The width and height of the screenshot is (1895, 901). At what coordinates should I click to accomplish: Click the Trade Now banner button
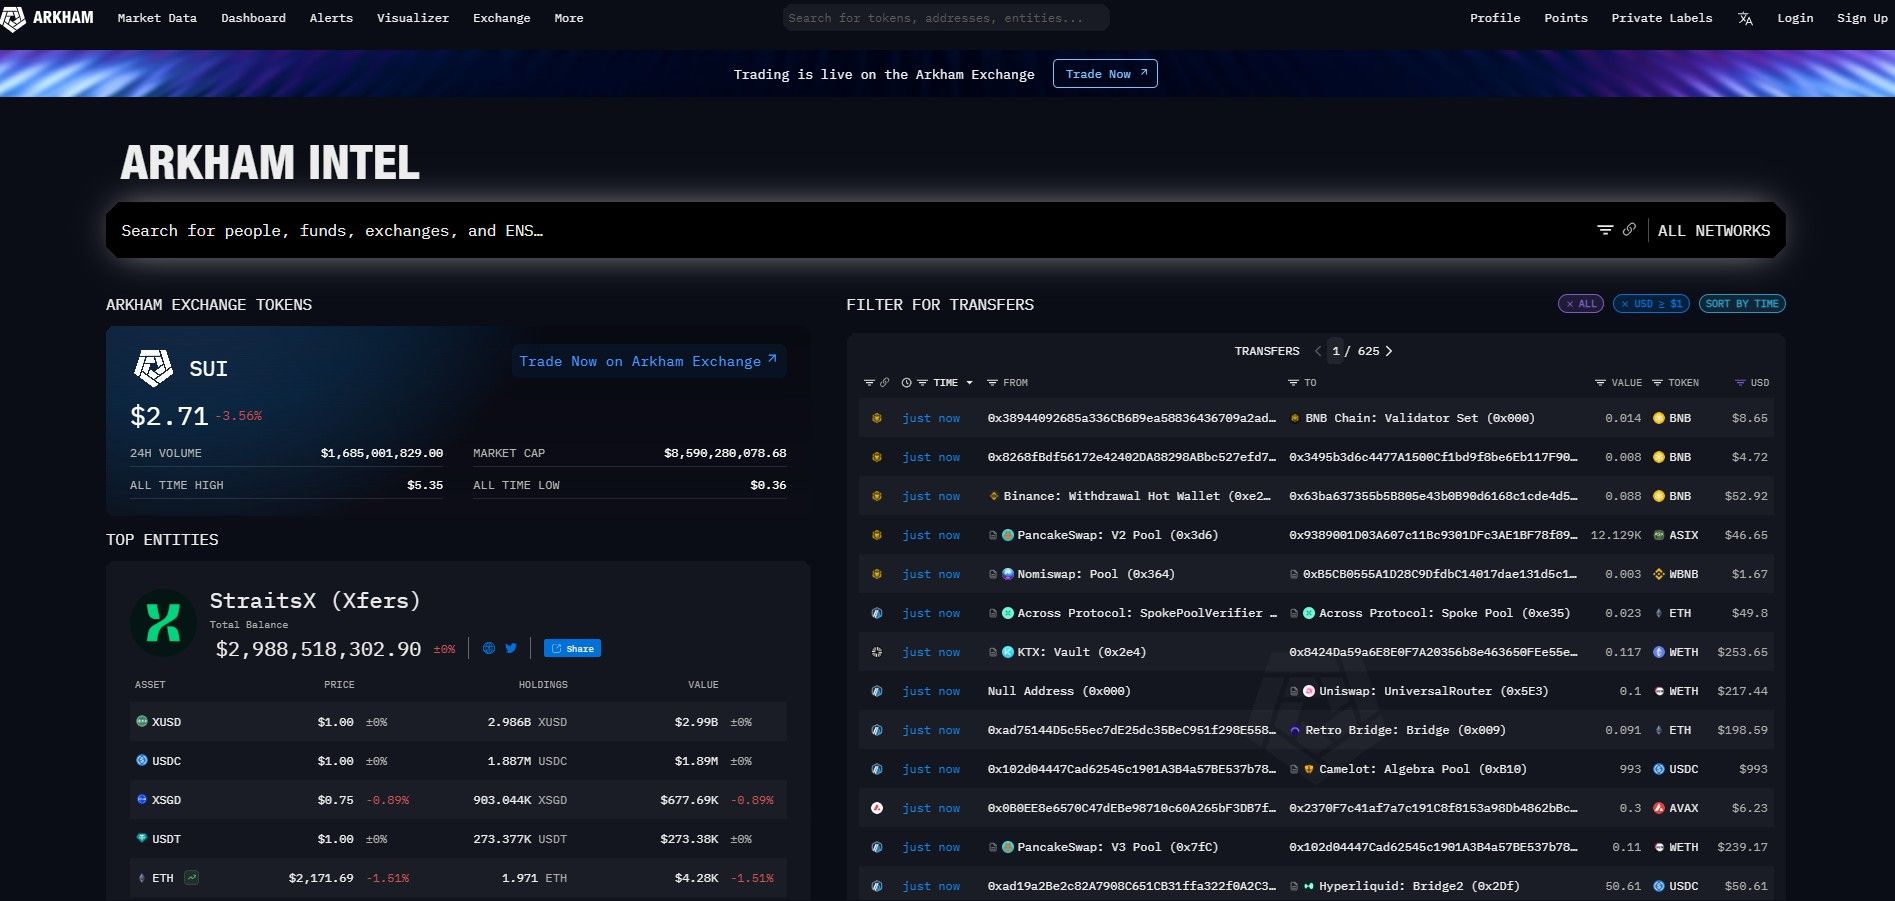pos(1104,74)
